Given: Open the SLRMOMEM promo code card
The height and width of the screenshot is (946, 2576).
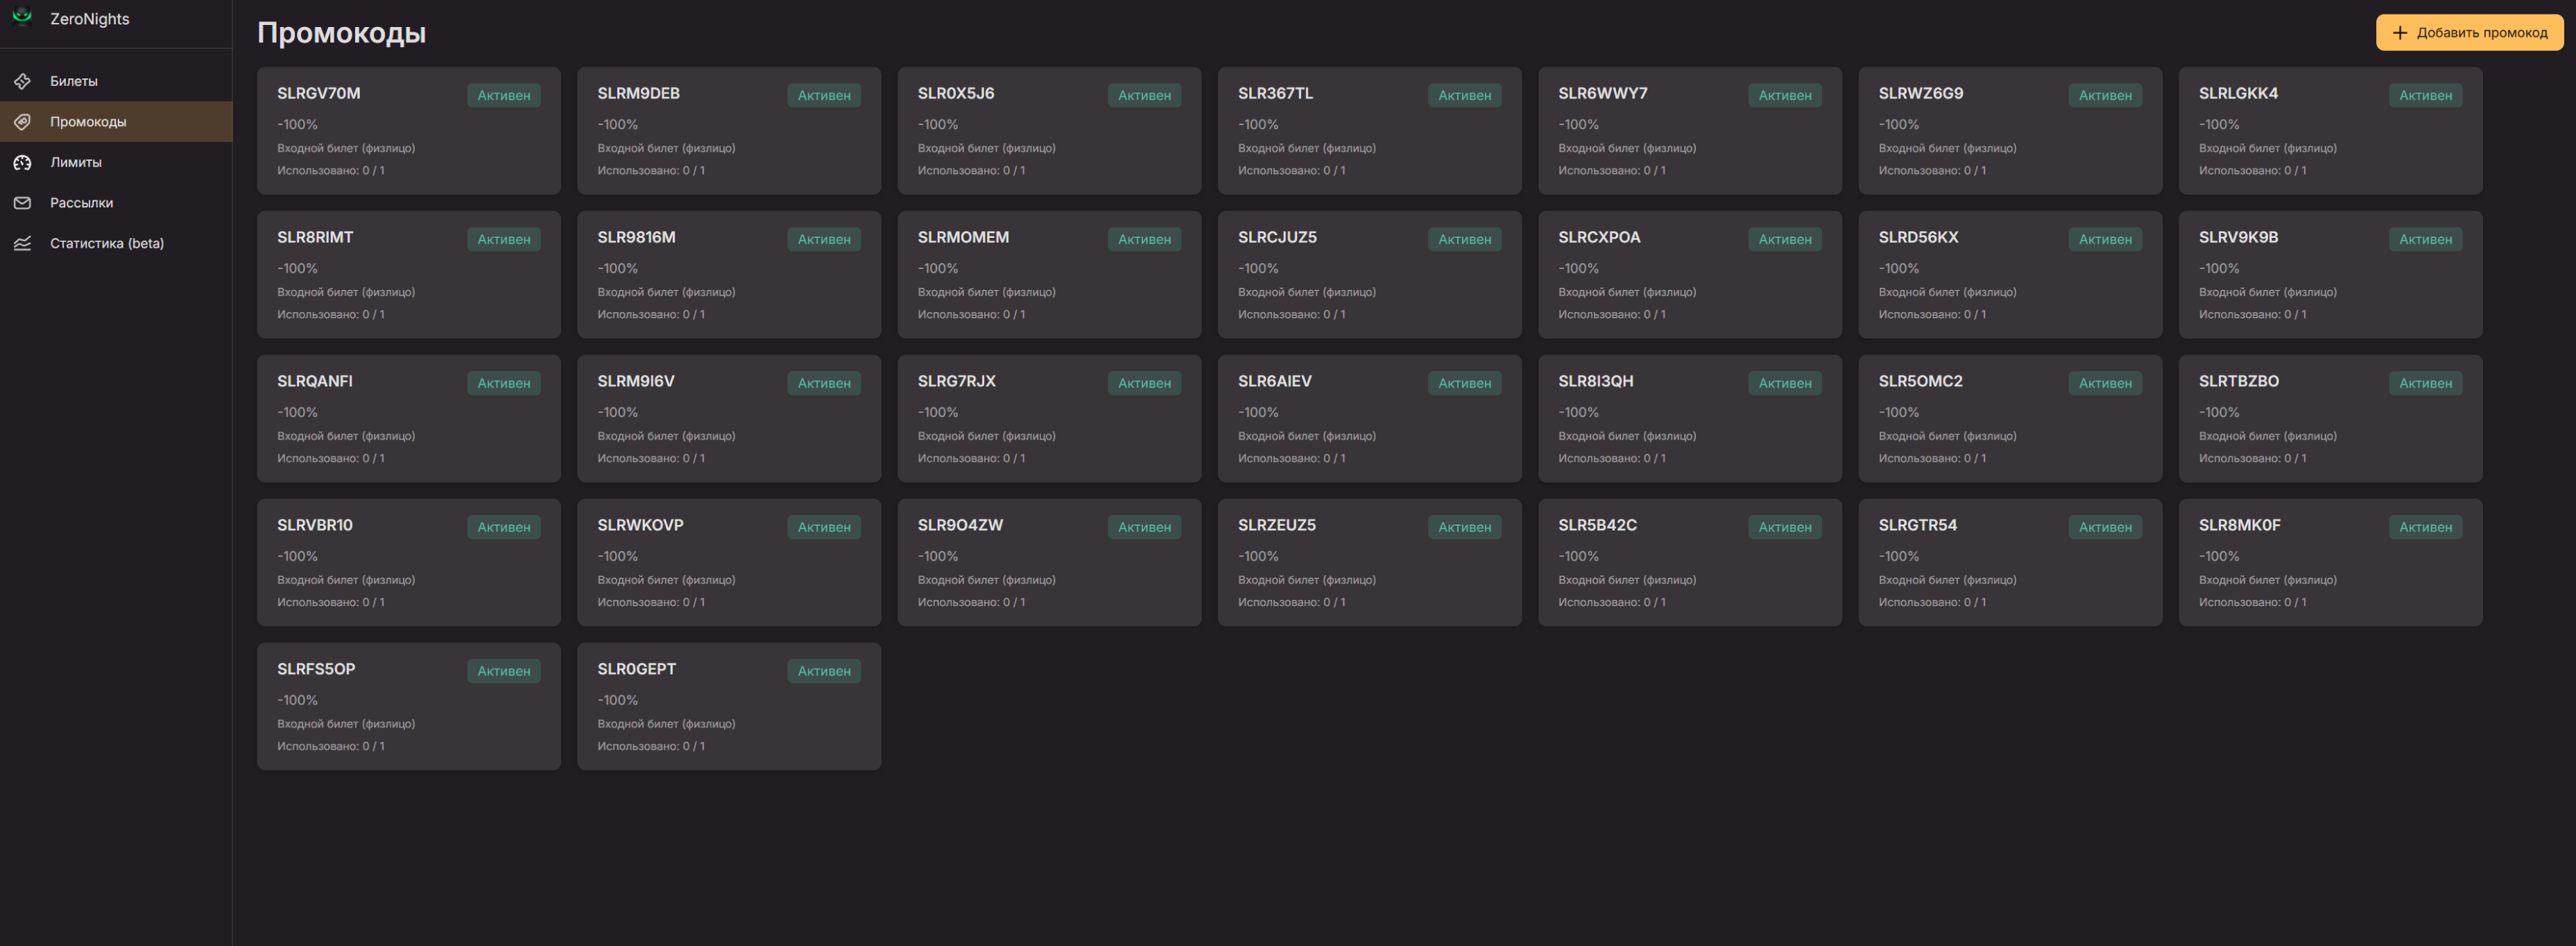Looking at the screenshot, I should tap(1049, 275).
